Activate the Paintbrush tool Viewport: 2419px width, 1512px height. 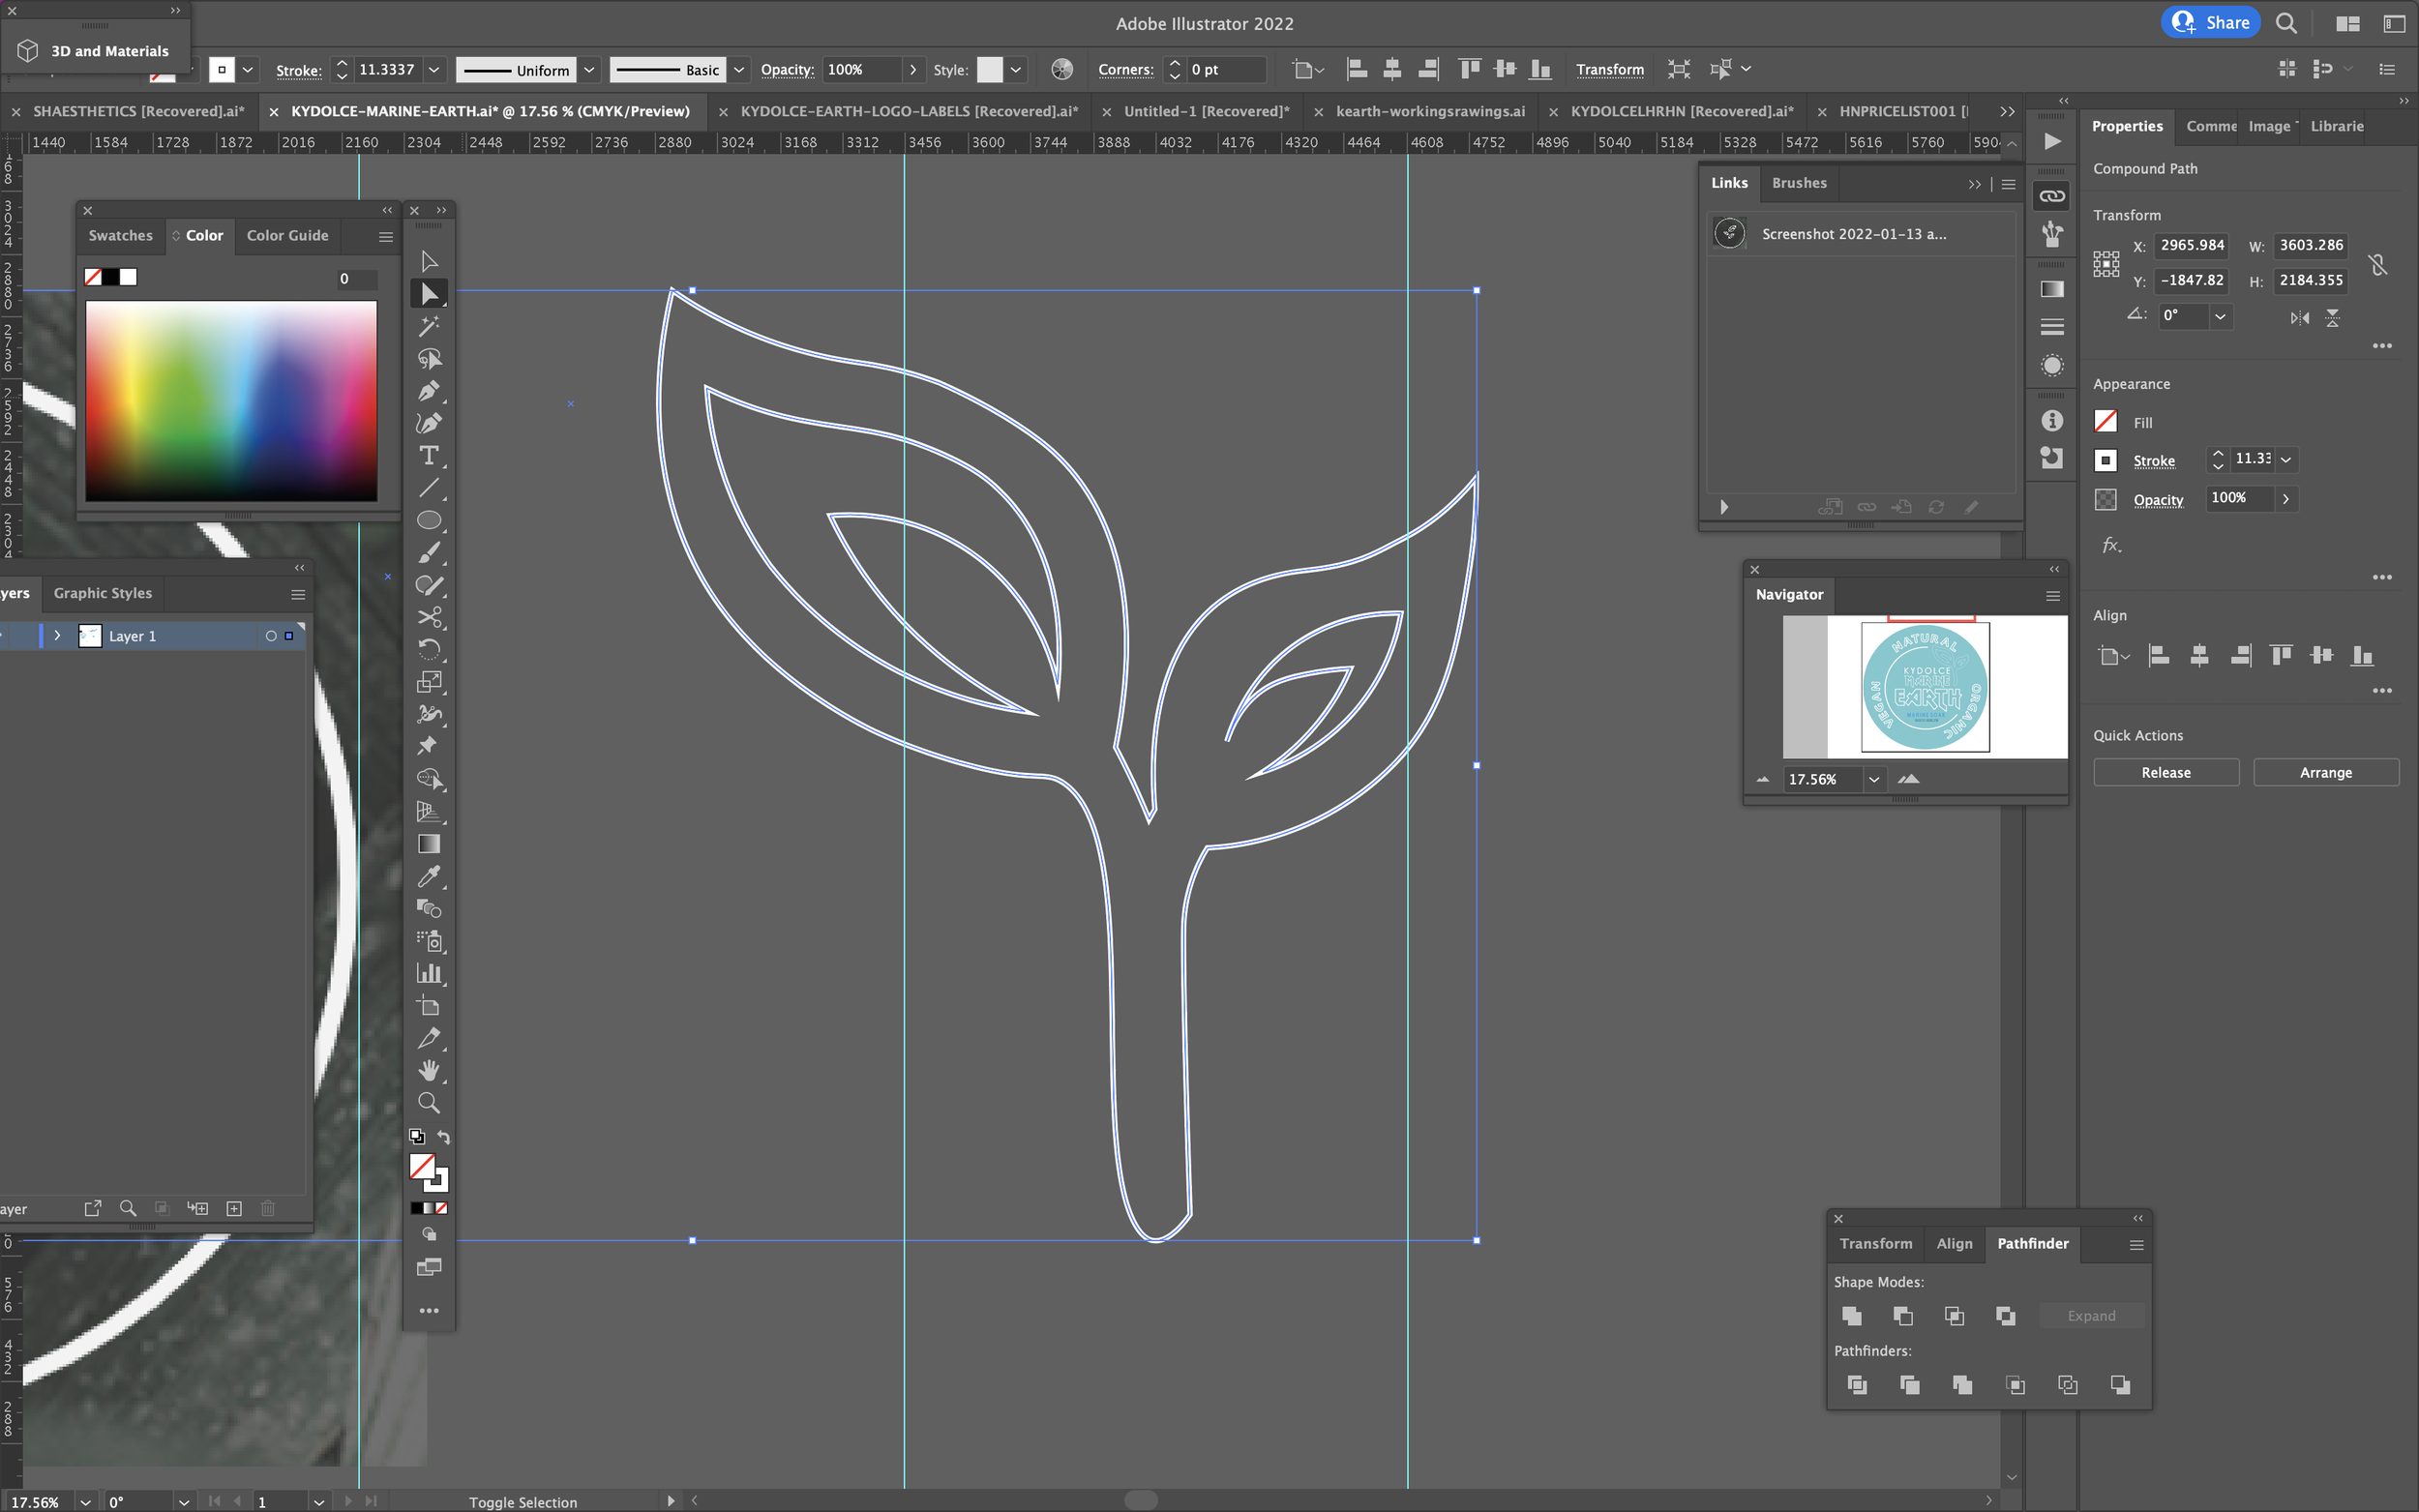[429, 553]
